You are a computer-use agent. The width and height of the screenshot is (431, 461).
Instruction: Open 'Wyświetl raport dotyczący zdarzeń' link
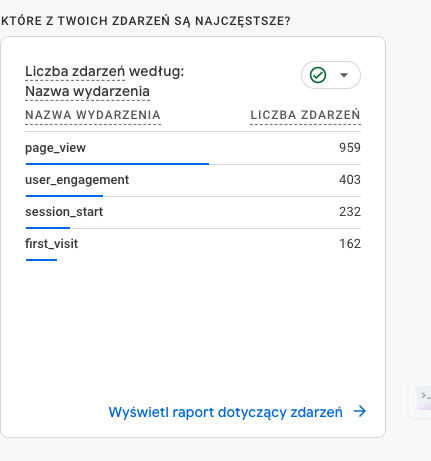click(225, 412)
